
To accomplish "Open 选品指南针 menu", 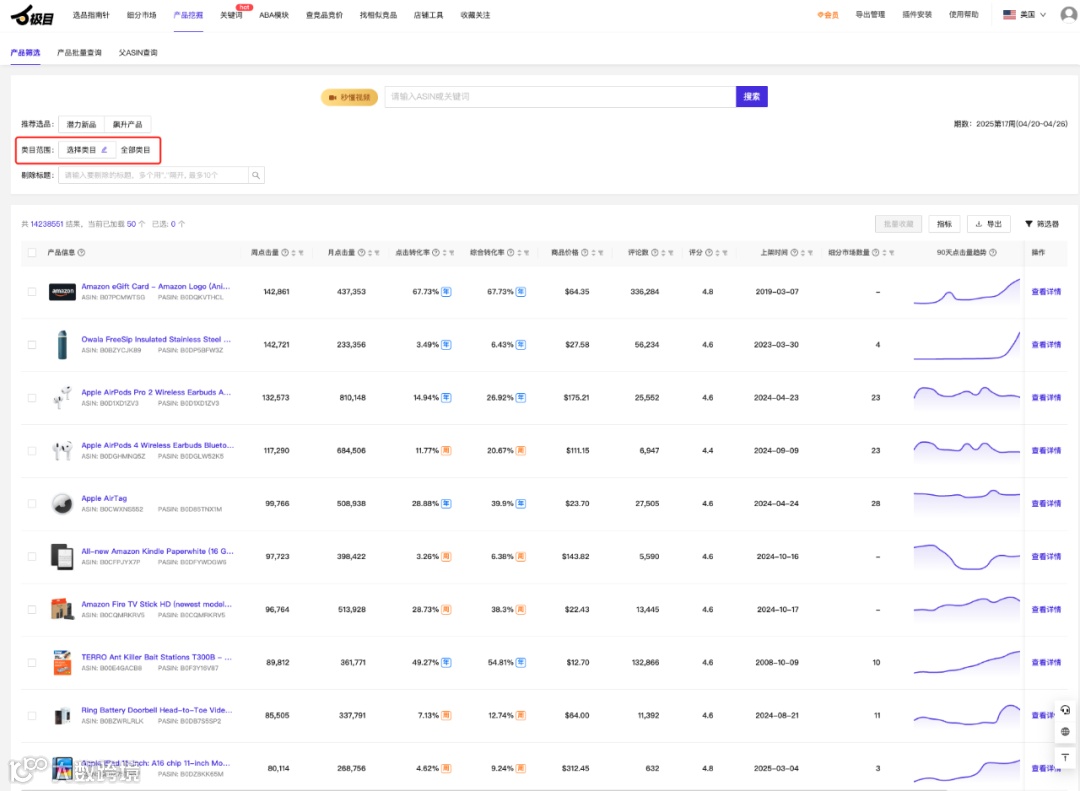I will [x=91, y=15].
